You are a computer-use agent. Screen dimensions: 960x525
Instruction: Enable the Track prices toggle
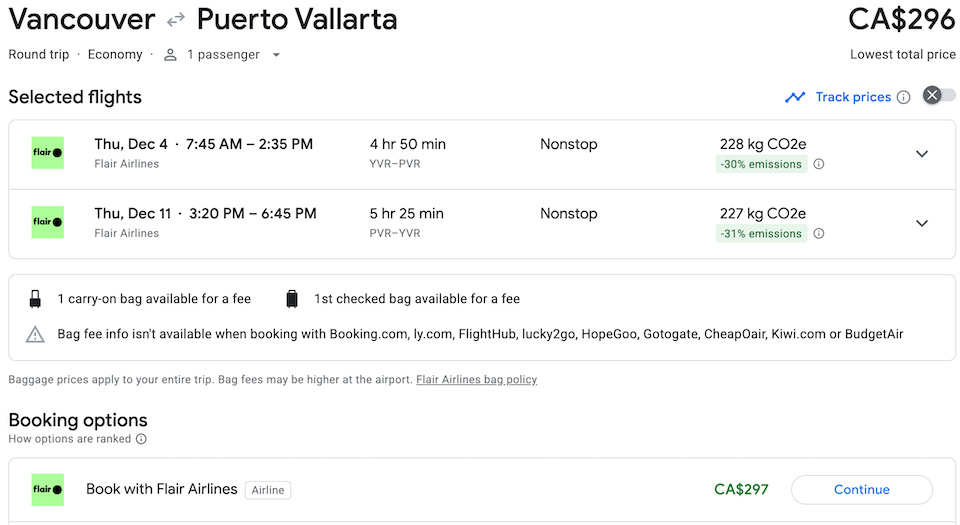(x=939, y=96)
